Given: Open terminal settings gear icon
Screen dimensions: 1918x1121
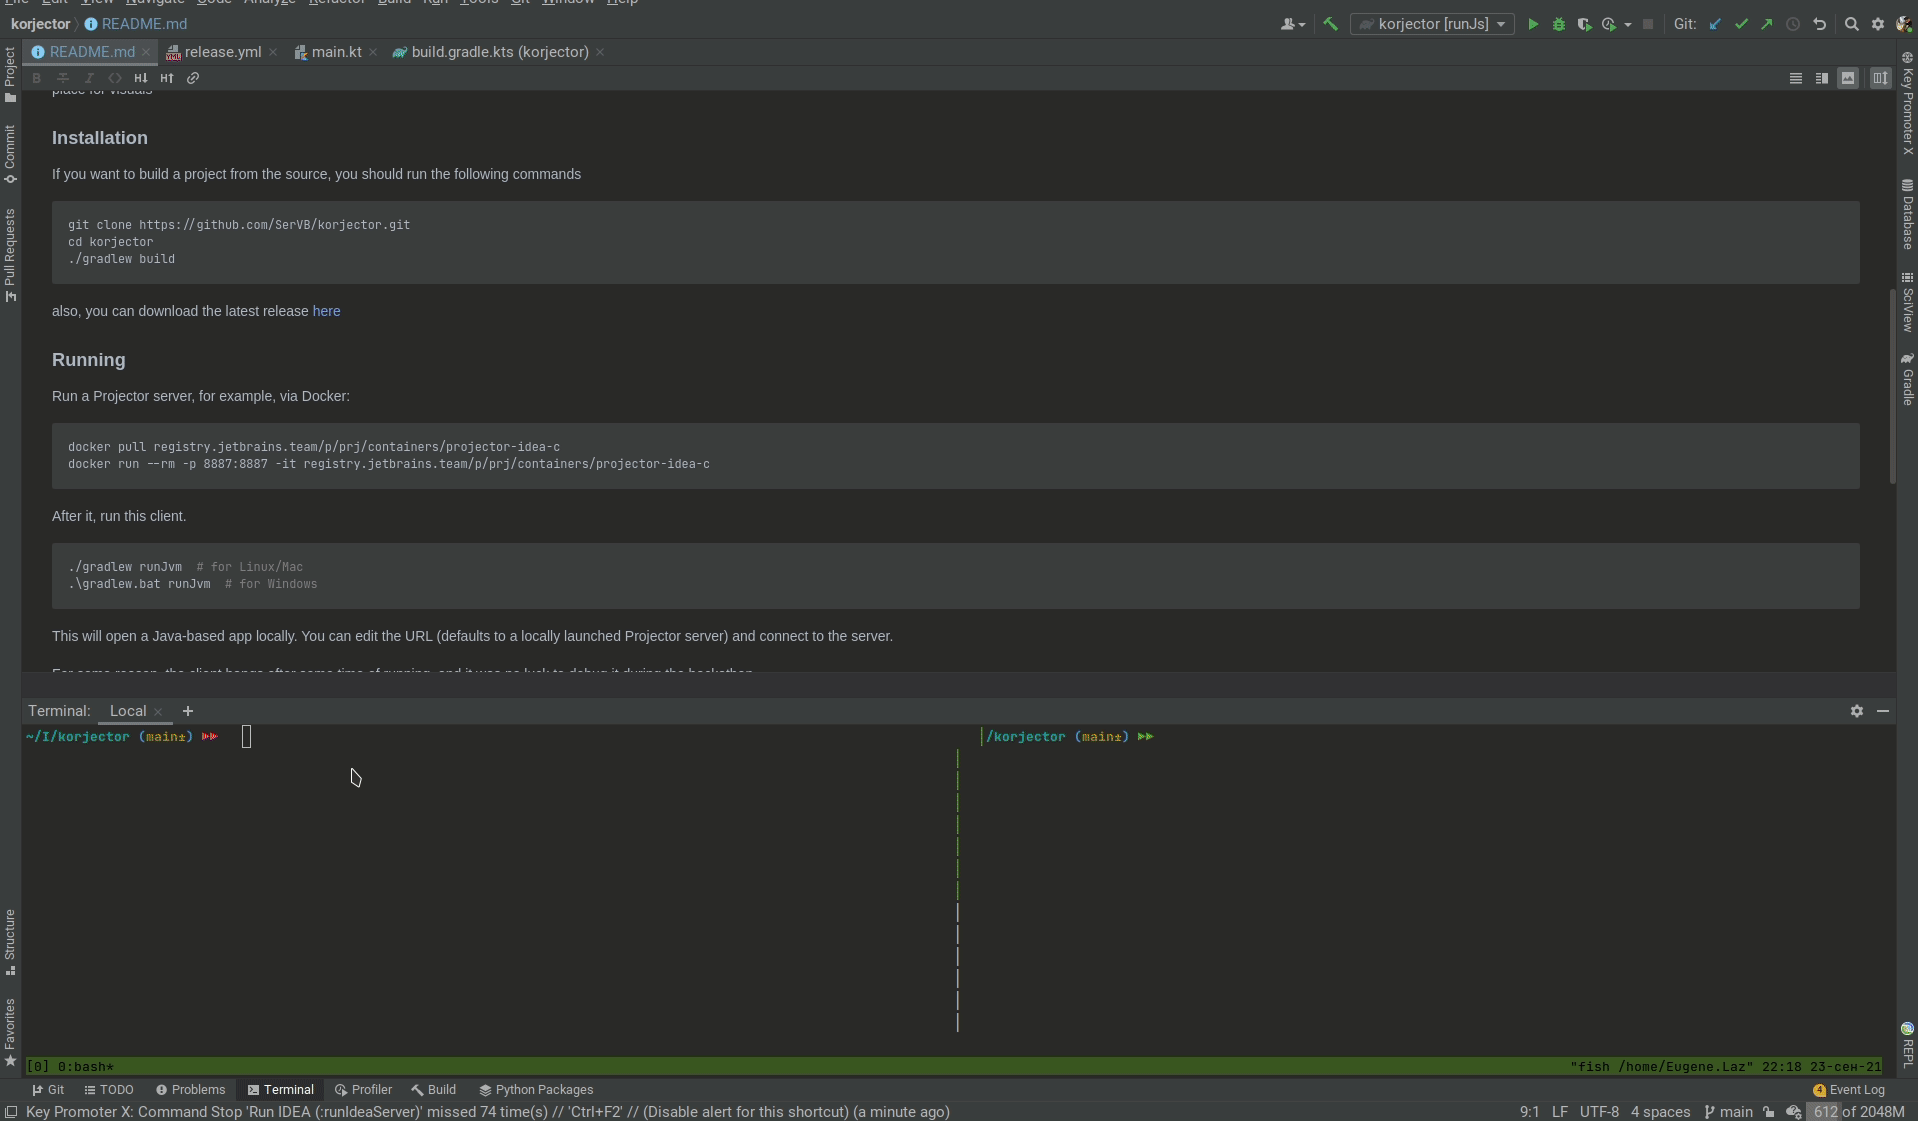Looking at the screenshot, I should pos(1857,711).
